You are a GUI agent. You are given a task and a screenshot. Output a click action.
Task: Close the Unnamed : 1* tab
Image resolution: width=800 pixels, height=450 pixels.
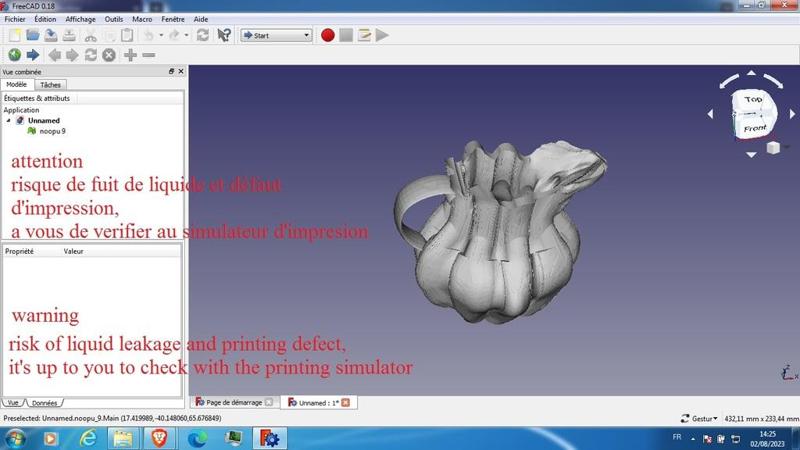point(346,403)
